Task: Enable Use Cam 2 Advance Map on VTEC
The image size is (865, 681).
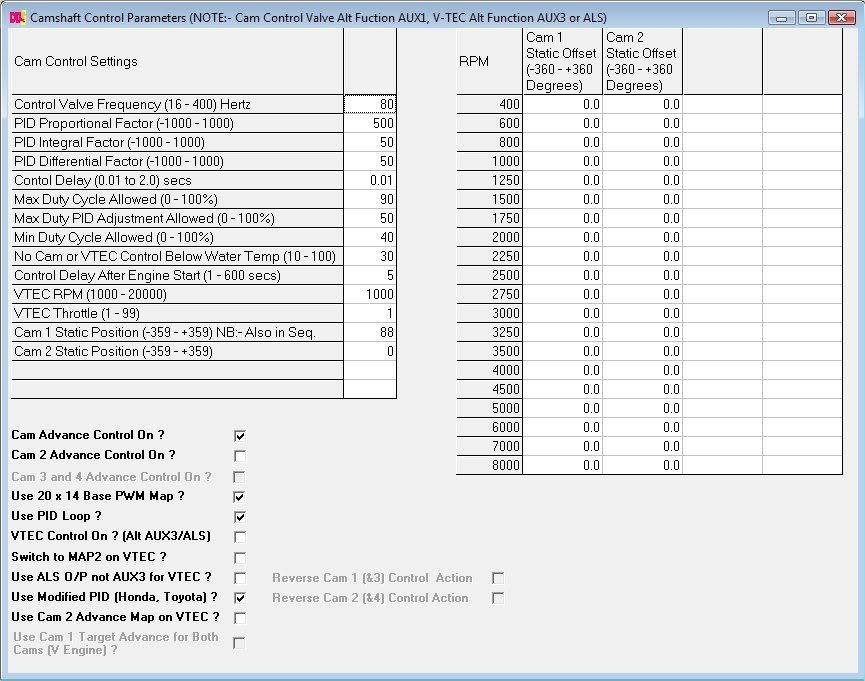Action: (x=239, y=618)
